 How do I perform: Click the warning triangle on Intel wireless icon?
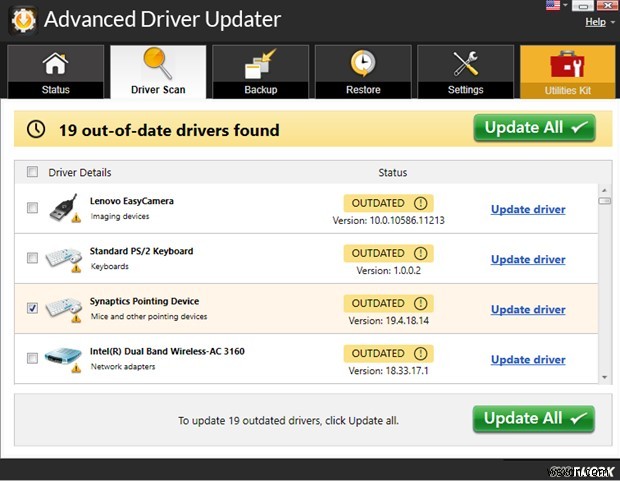click(x=76, y=369)
